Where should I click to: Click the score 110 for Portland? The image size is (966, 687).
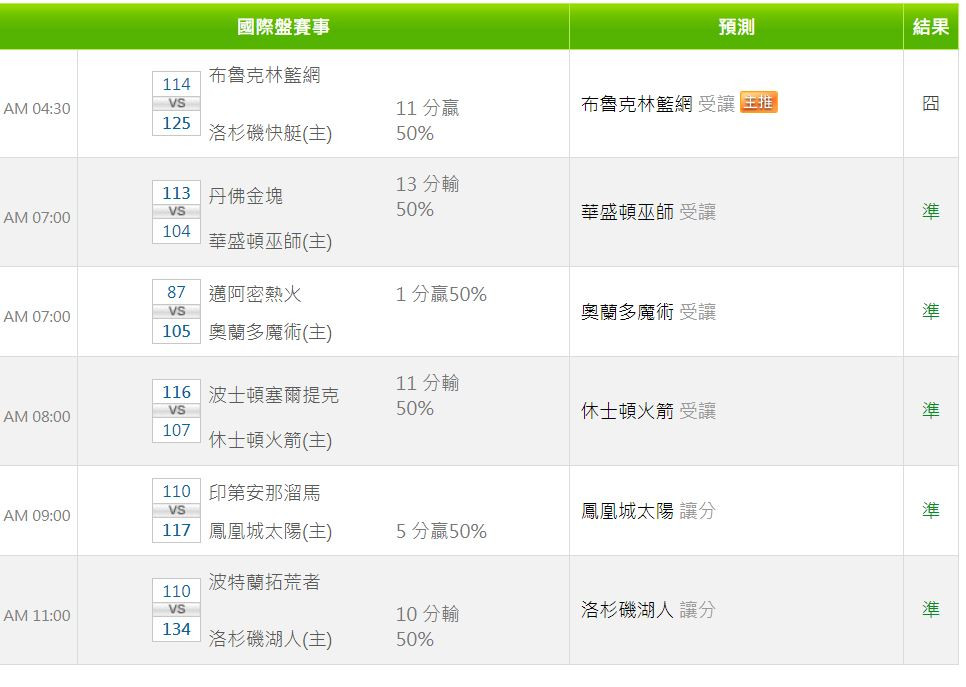[176, 591]
